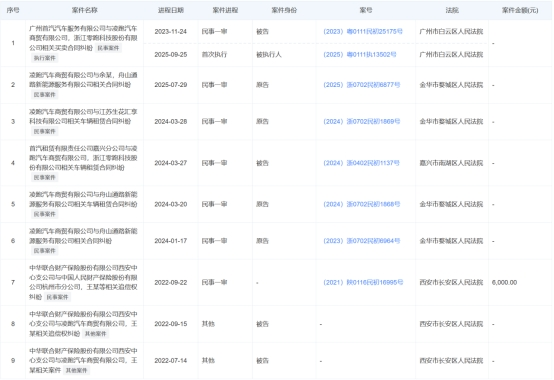Select the date cell 2024-03-27
This screenshot has height=380, width=554.
click(171, 163)
